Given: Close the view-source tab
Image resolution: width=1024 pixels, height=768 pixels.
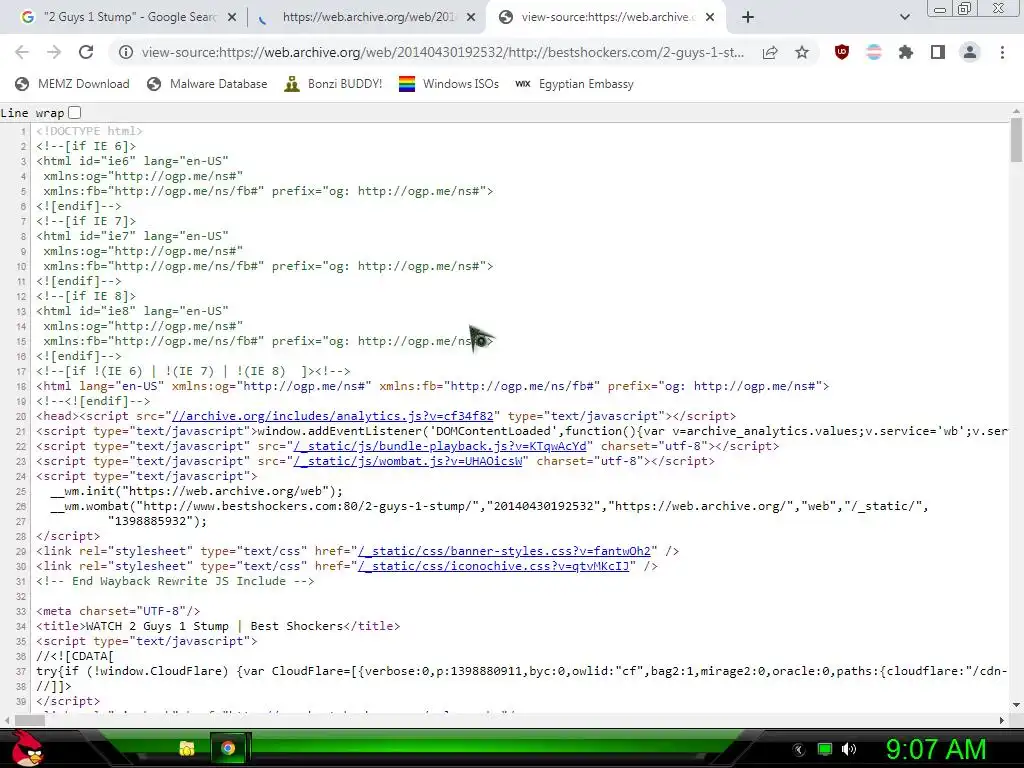Looking at the screenshot, I should (x=711, y=18).
